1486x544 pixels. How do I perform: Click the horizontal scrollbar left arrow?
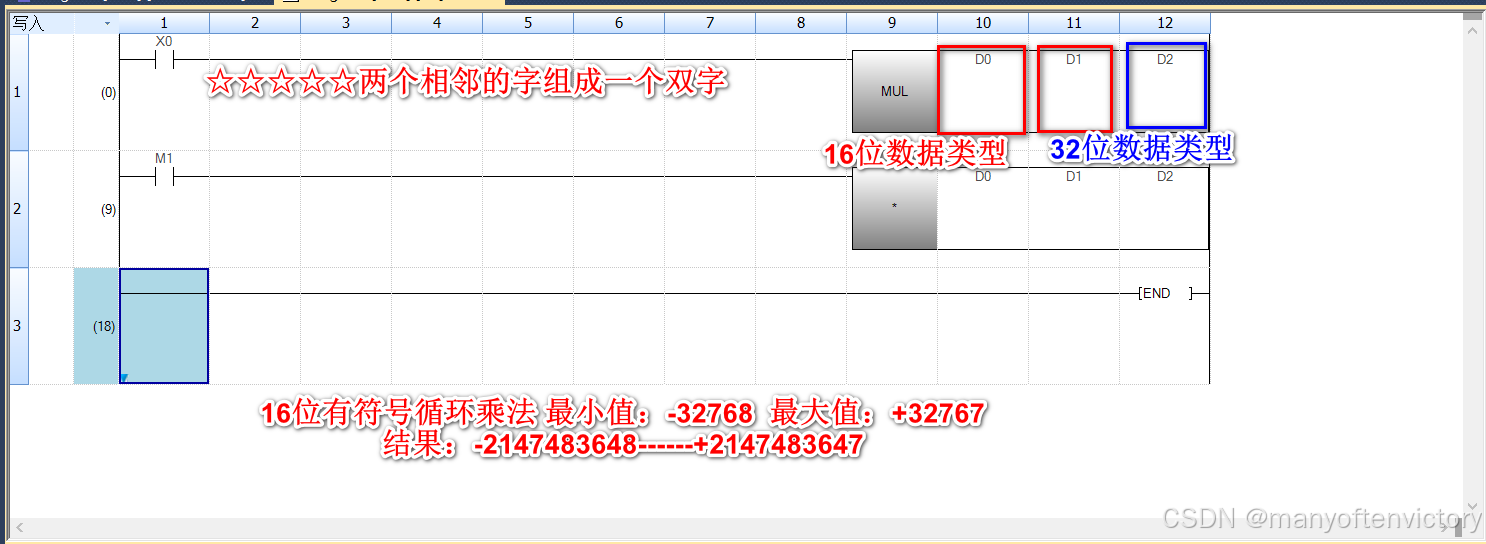[19, 526]
